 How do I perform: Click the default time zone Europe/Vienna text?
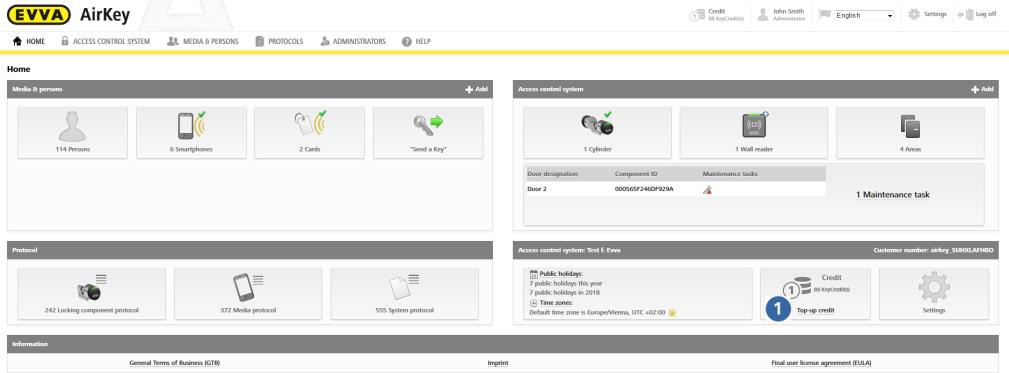click(x=597, y=312)
